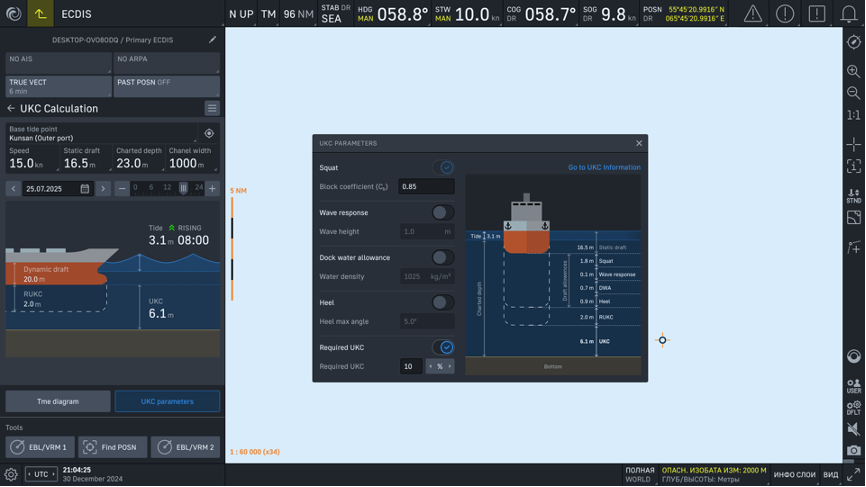Click the add-route icon in right sidebar
The image size is (866, 487).
(x=854, y=247)
